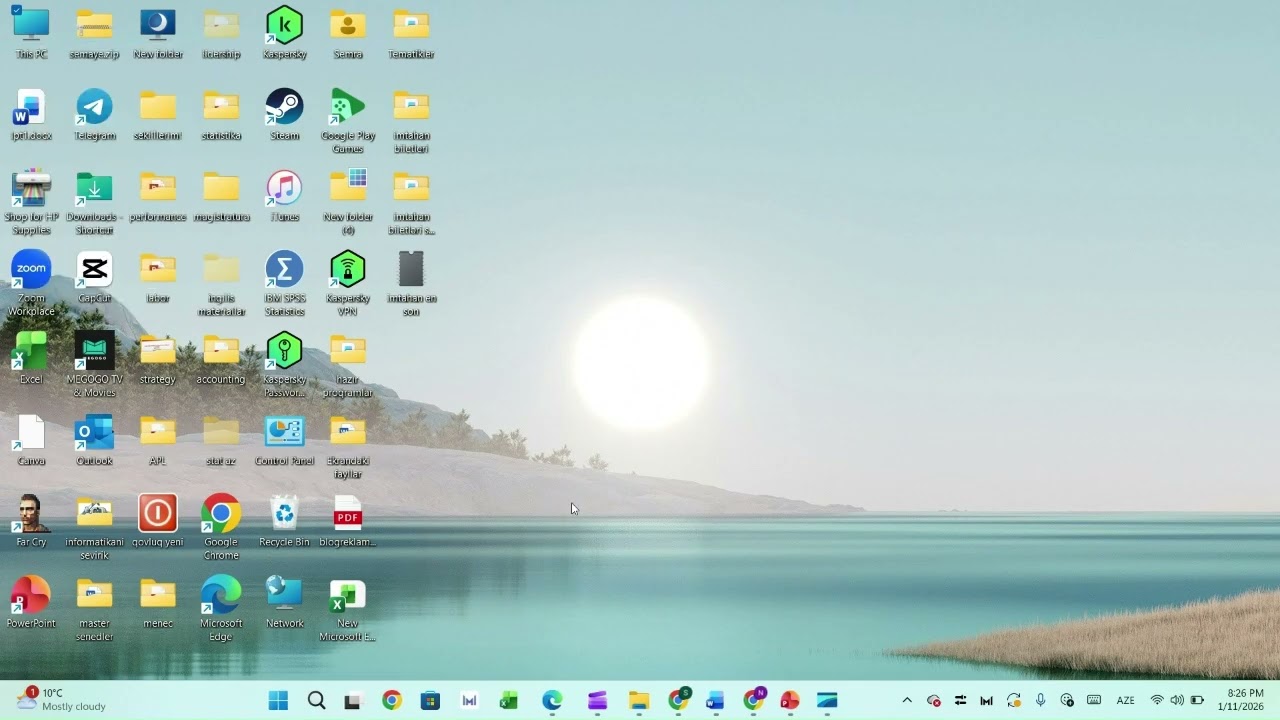
Task: Select the accounting folder
Action: coord(221,359)
